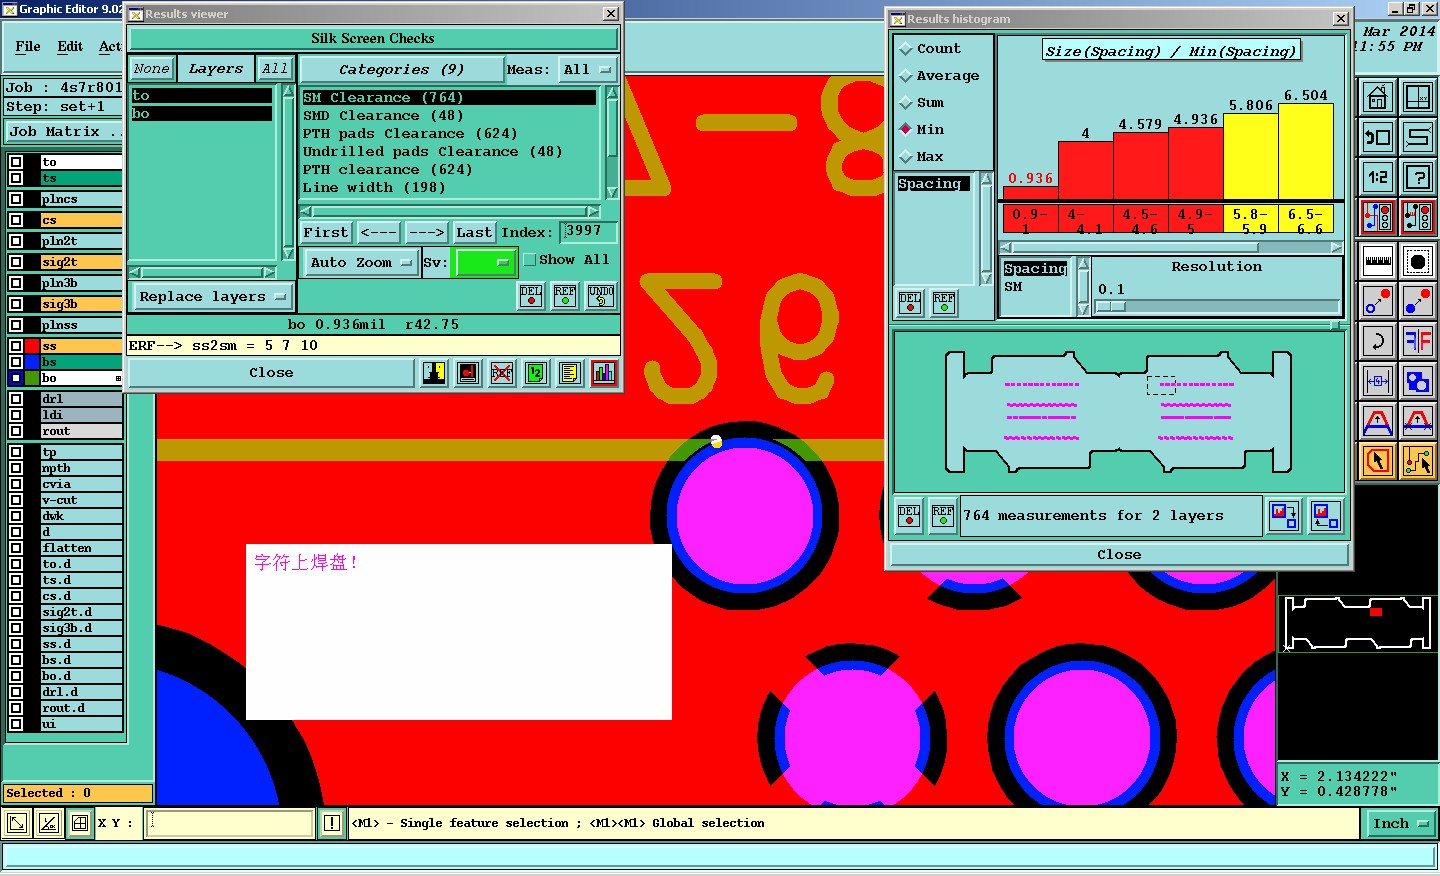Click the rightmost icon beside measurements text
The height and width of the screenshot is (876, 1440).
1326,516
